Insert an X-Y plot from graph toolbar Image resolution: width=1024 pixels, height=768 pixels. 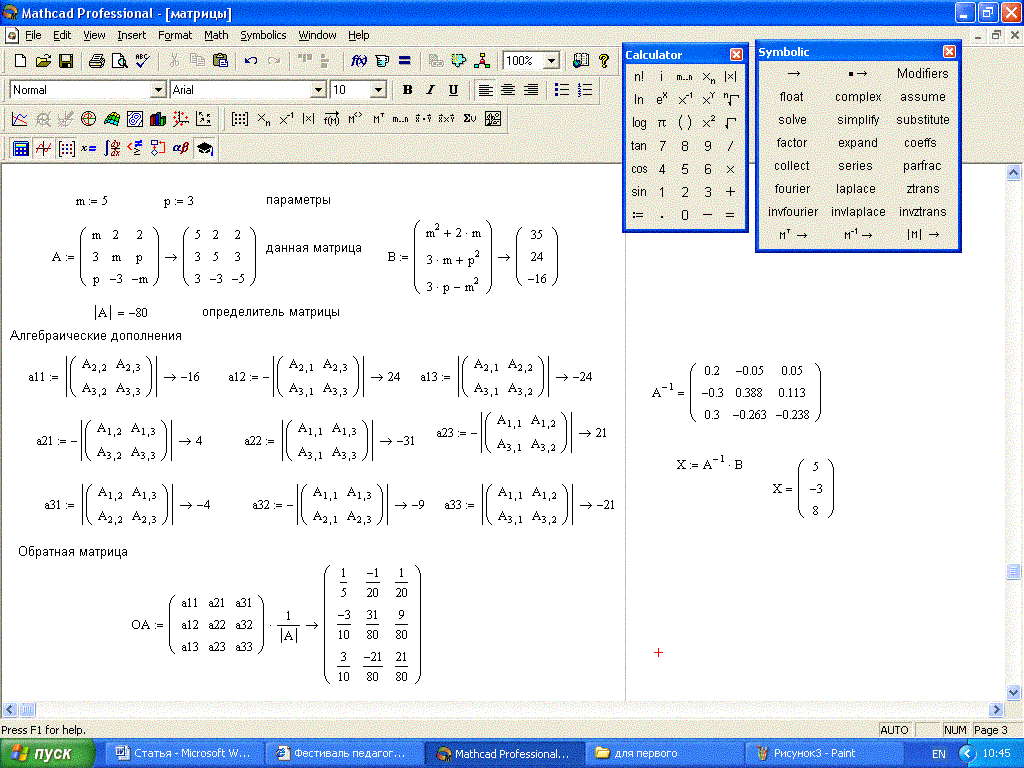tap(19, 119)
